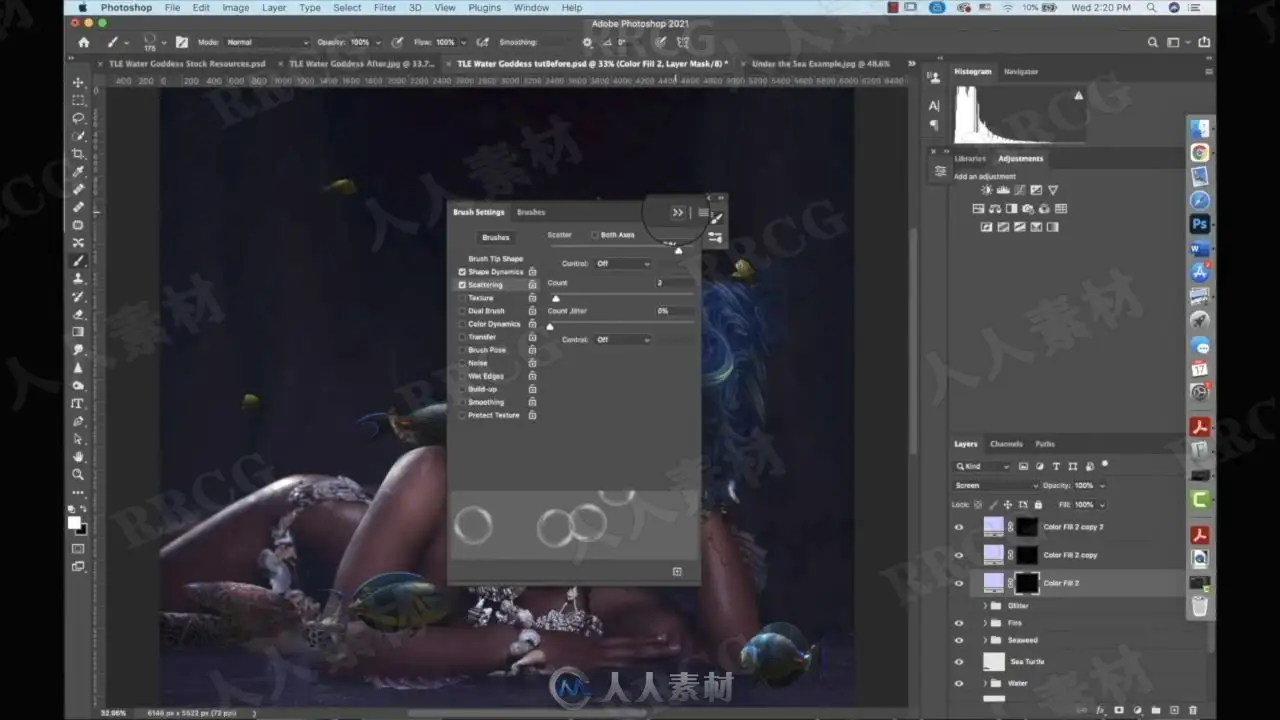The width and height of the screenshot is (1280, 720).
Task: Select the Brush tool in toolbar
Action: point(78,261)
